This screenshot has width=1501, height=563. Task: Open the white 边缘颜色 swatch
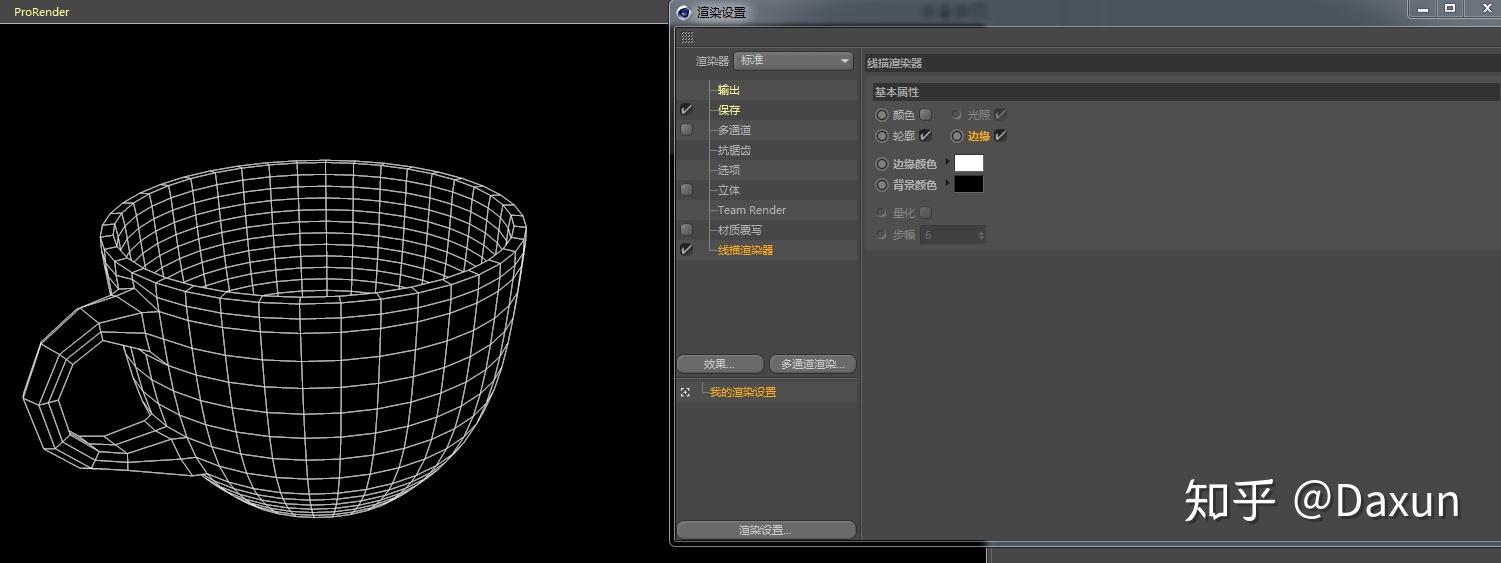coord(969,163)
